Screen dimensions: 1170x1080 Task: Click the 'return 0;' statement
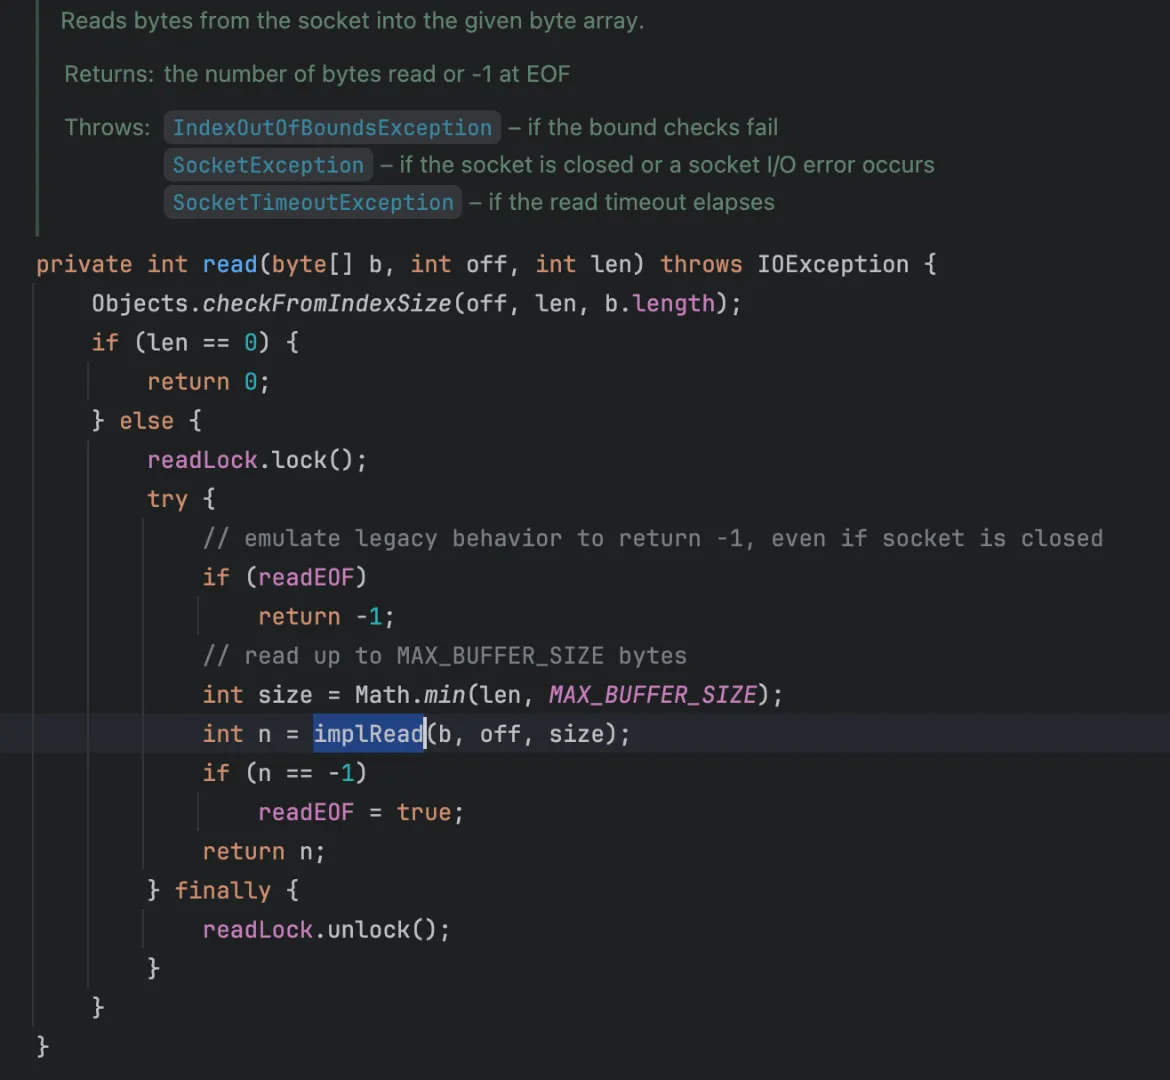208,382
